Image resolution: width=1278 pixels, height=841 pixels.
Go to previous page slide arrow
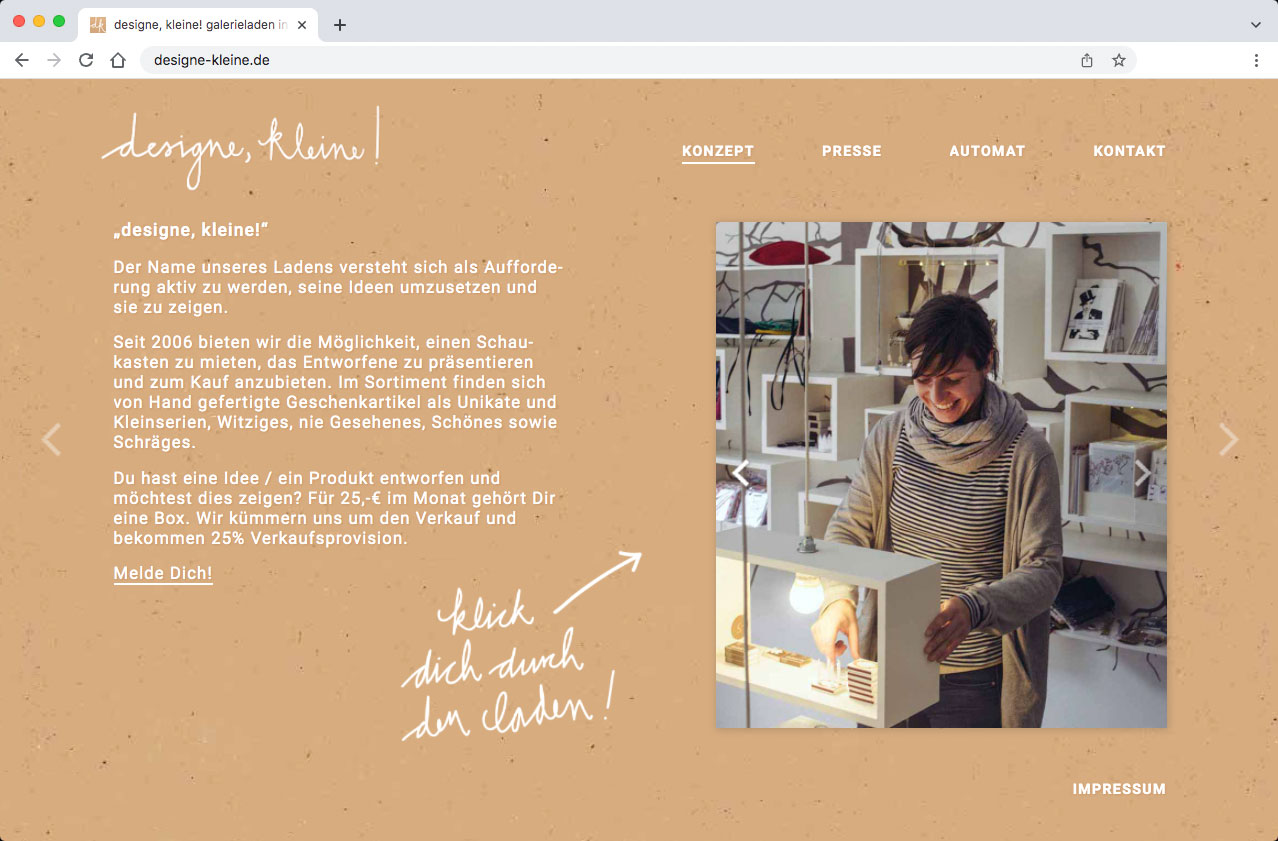[51, 439]
